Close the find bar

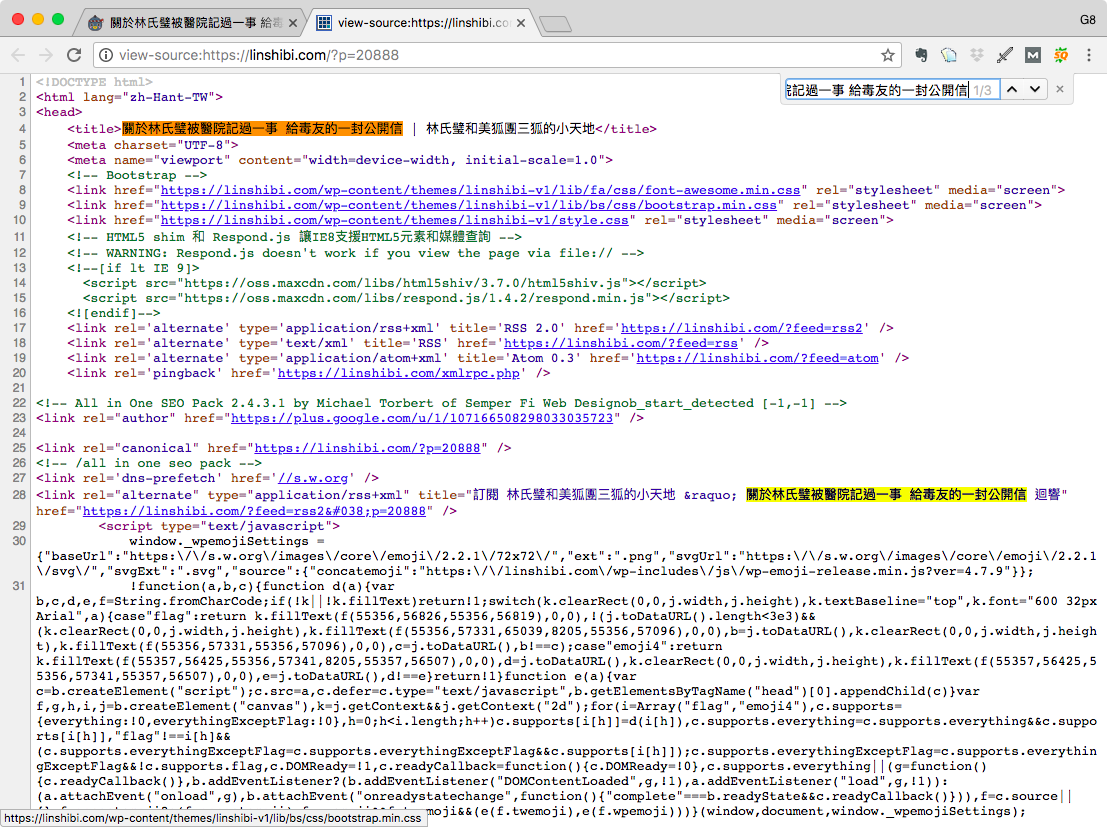click(1060, 89)
